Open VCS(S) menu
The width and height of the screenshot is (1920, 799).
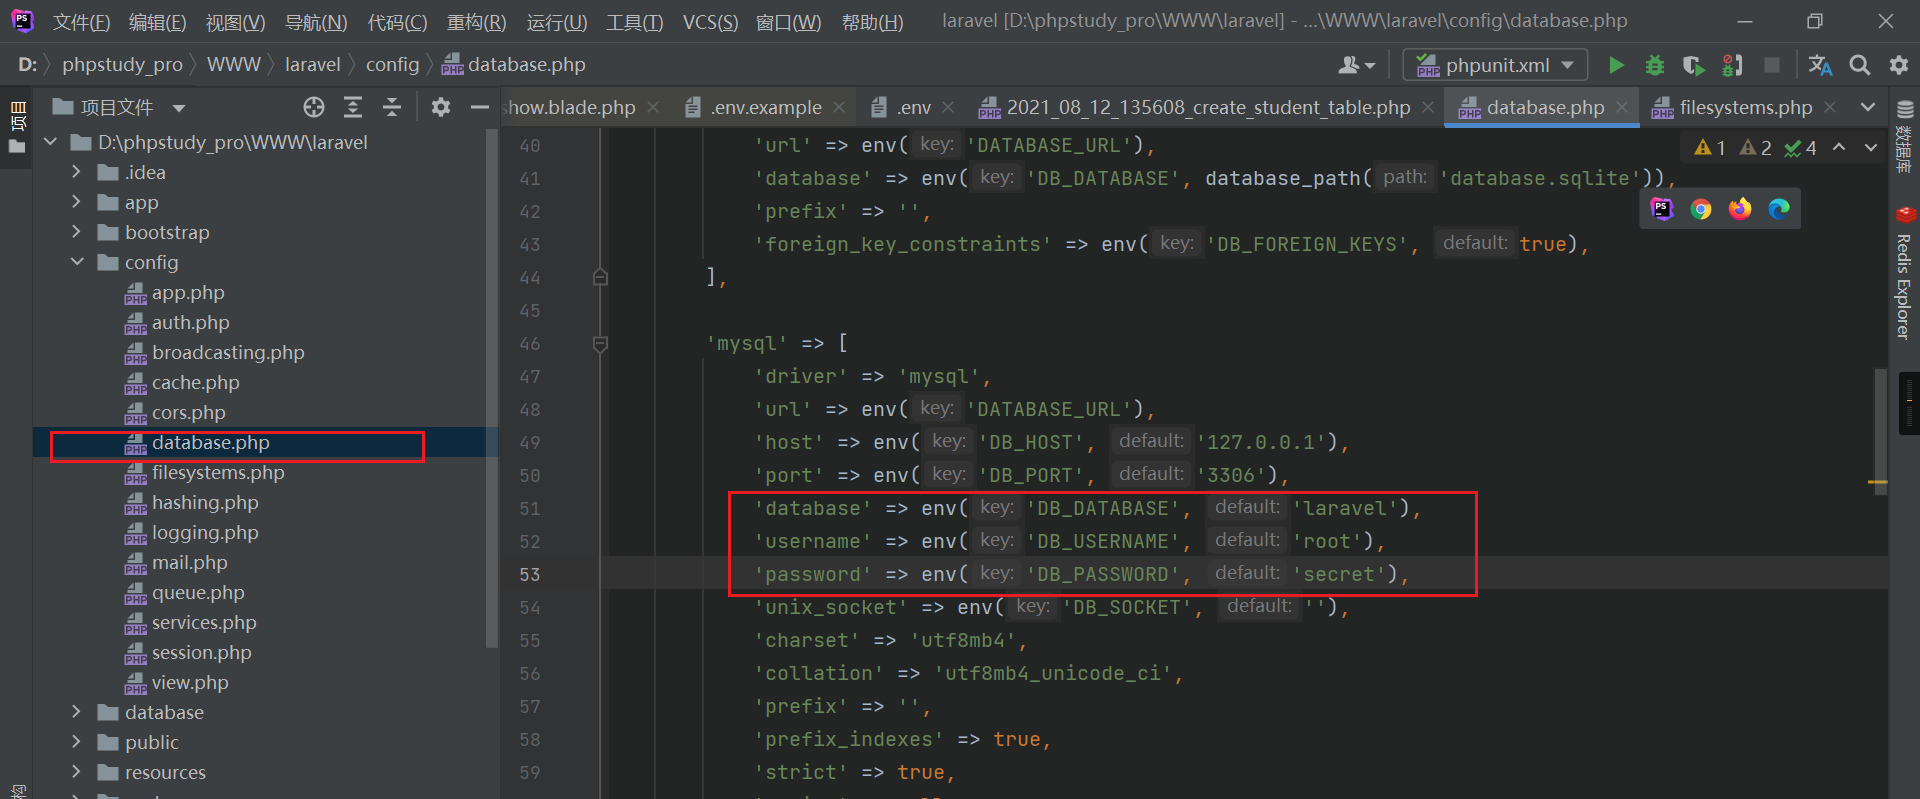point(710,22)
